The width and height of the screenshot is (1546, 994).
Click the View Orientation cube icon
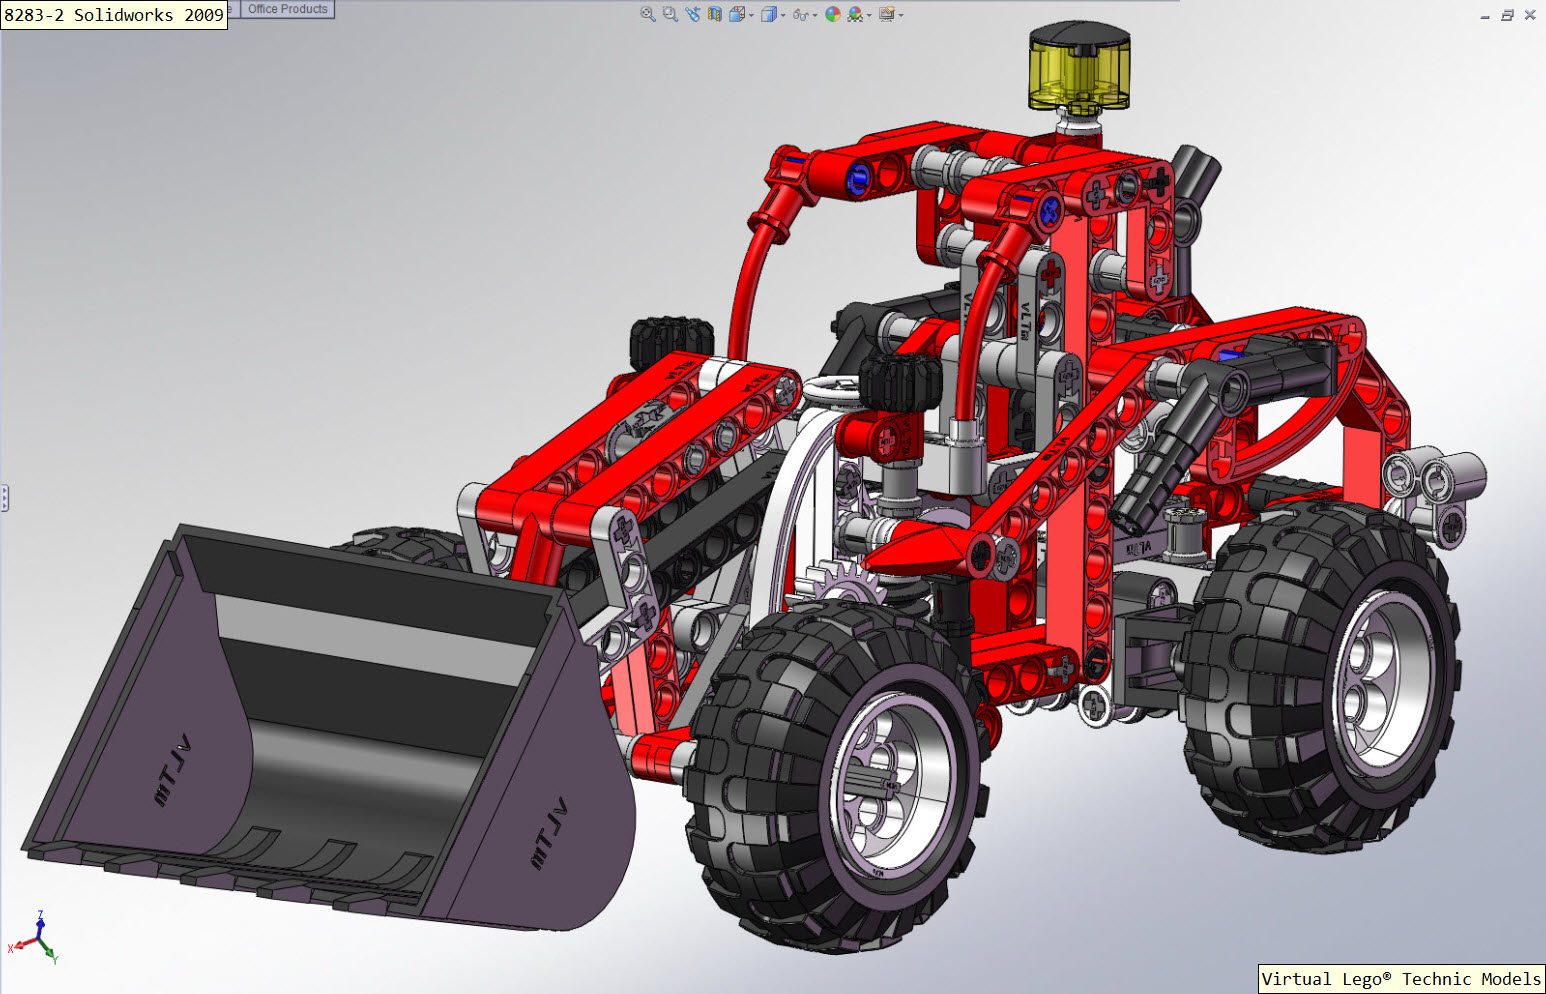pyautogui.click(x=737, y=14)
